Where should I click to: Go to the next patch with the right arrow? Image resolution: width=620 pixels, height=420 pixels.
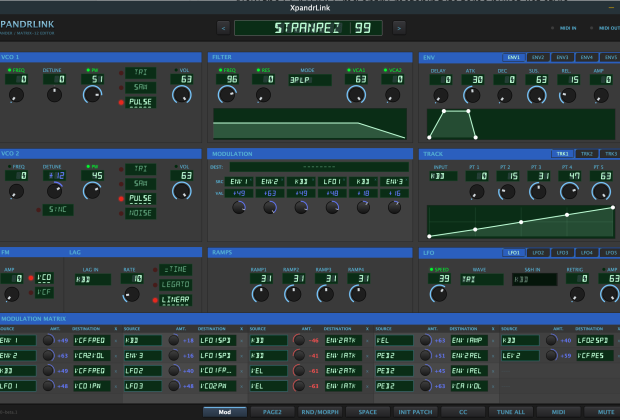click(x=399, y=28)
